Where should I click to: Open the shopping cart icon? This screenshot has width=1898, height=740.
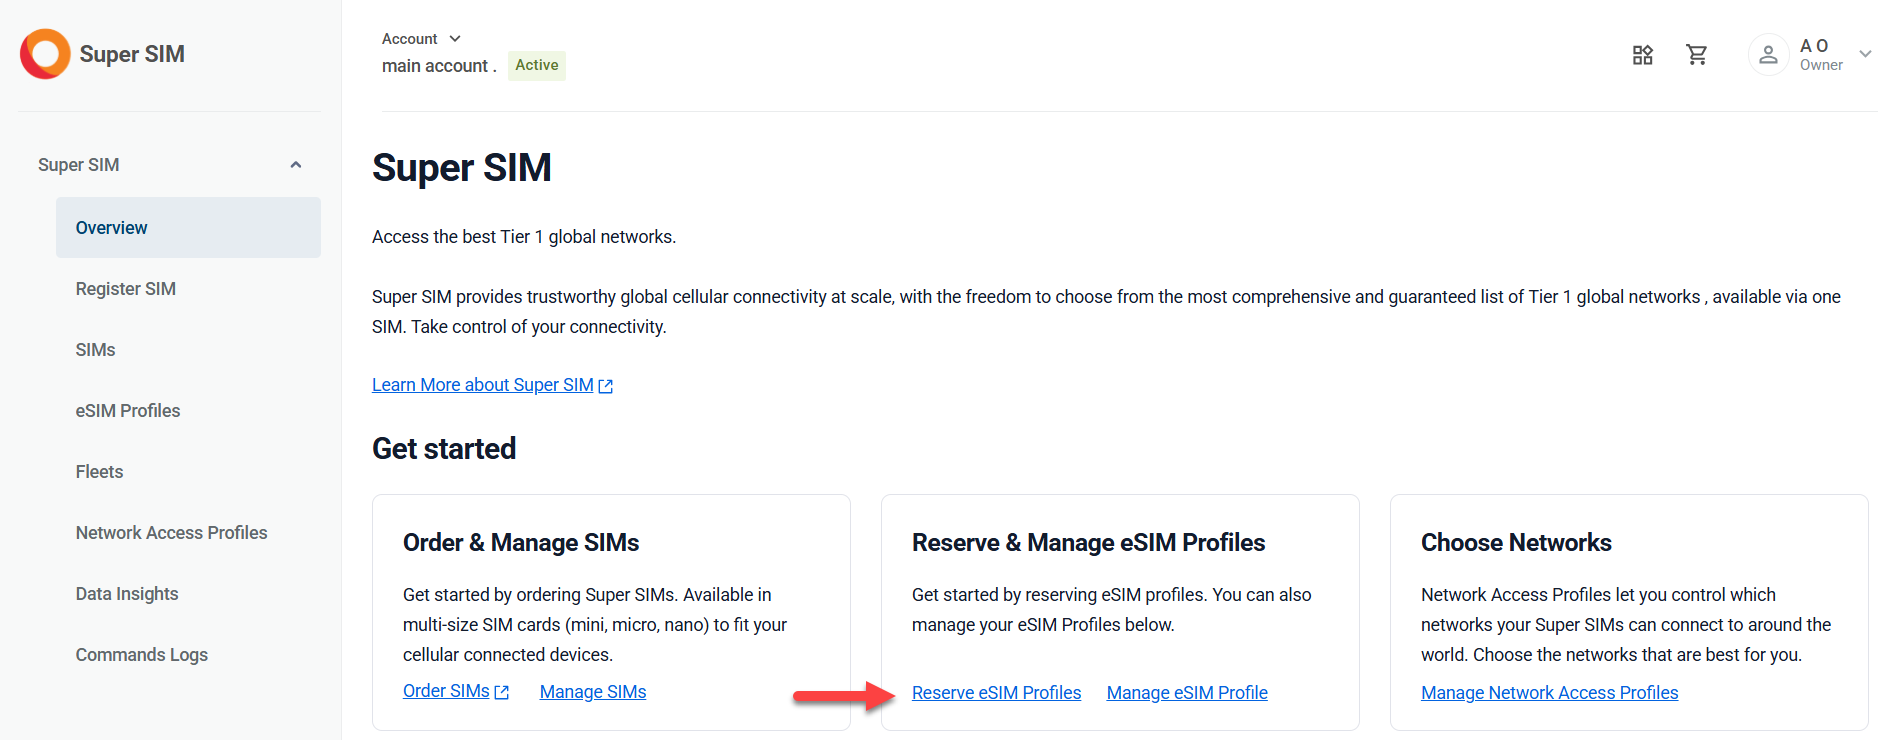(1697, 55)
